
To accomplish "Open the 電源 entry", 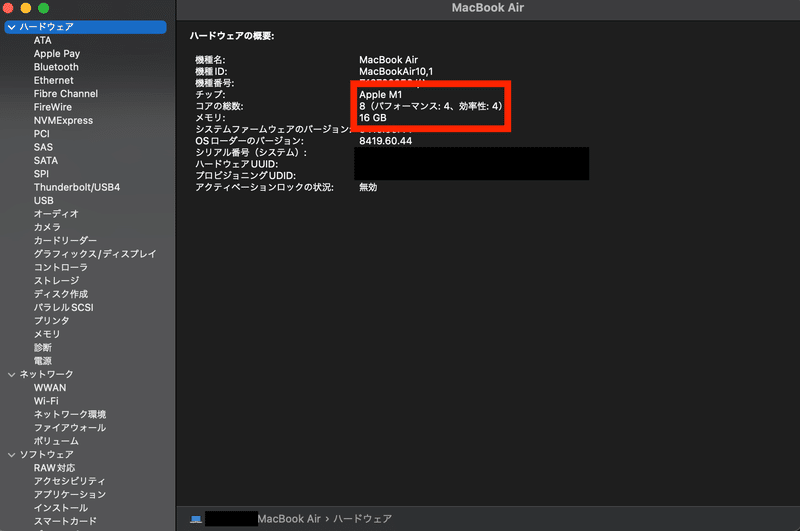I will (43, 361).
